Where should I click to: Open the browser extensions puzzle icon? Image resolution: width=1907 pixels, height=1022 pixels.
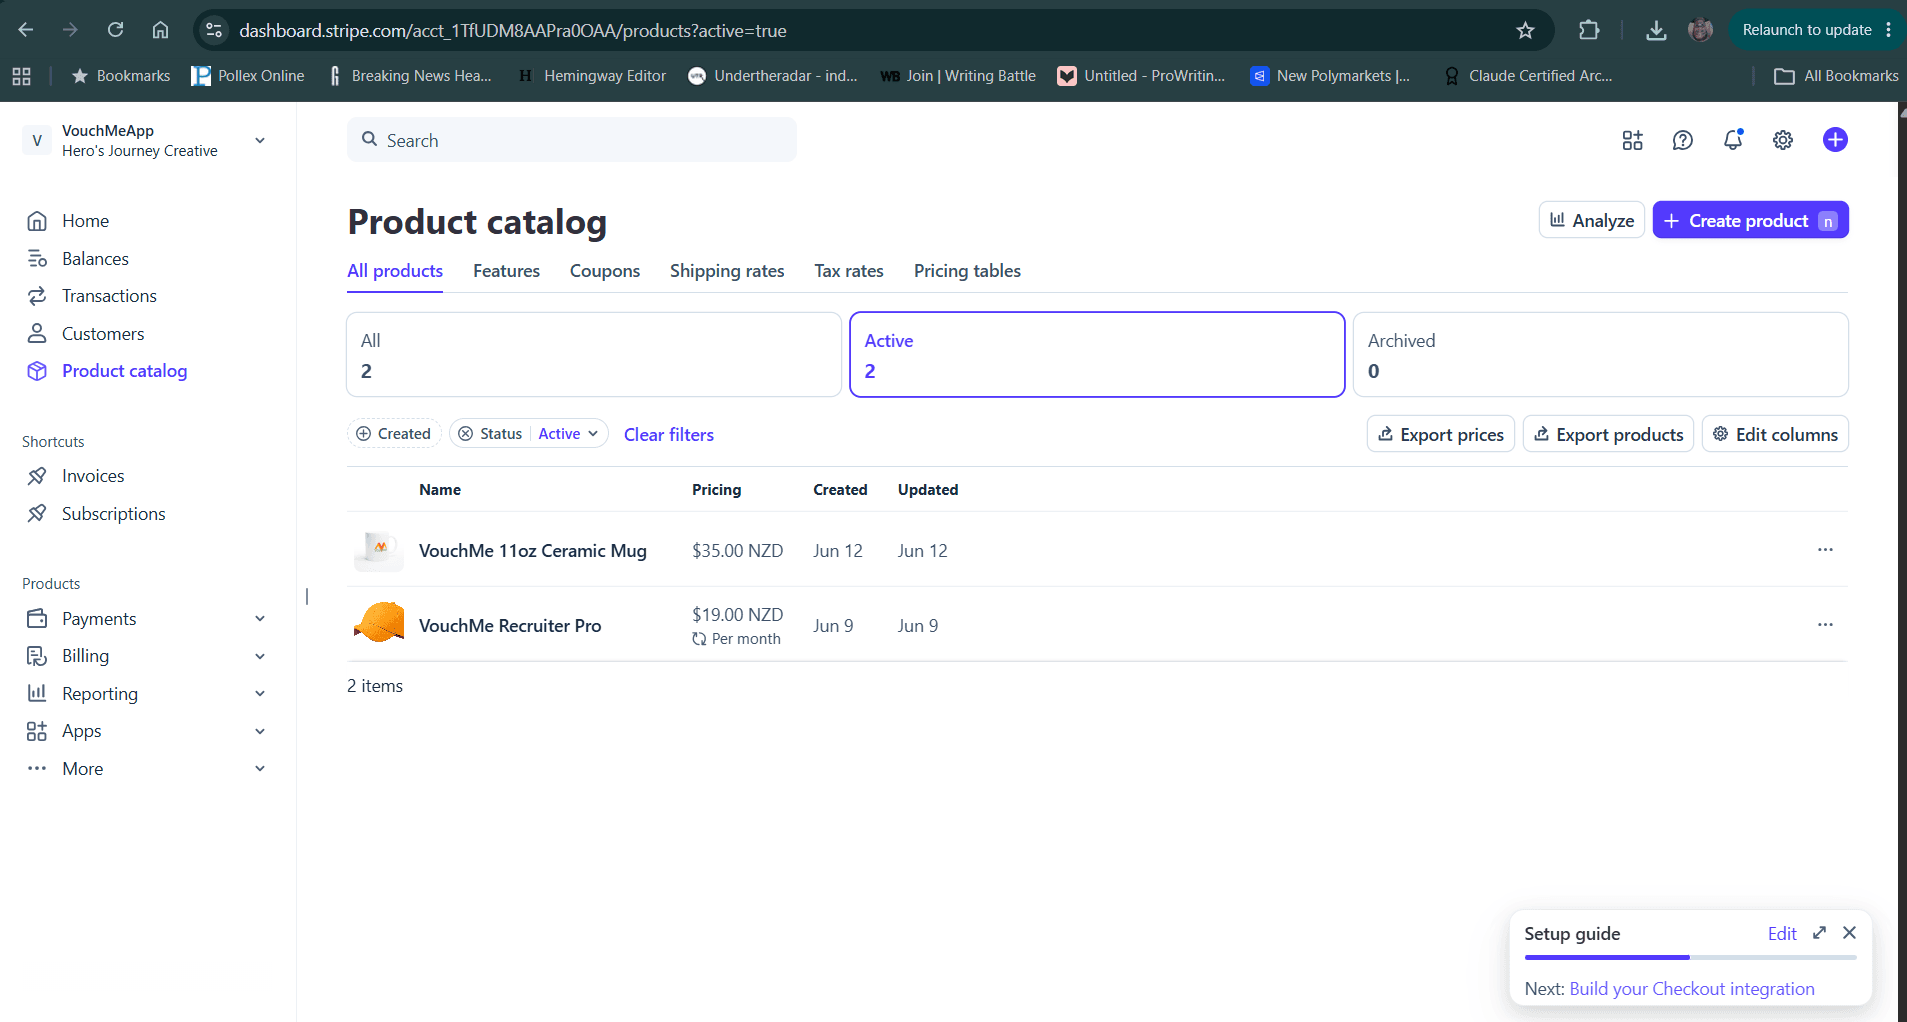click(1589, 30)
